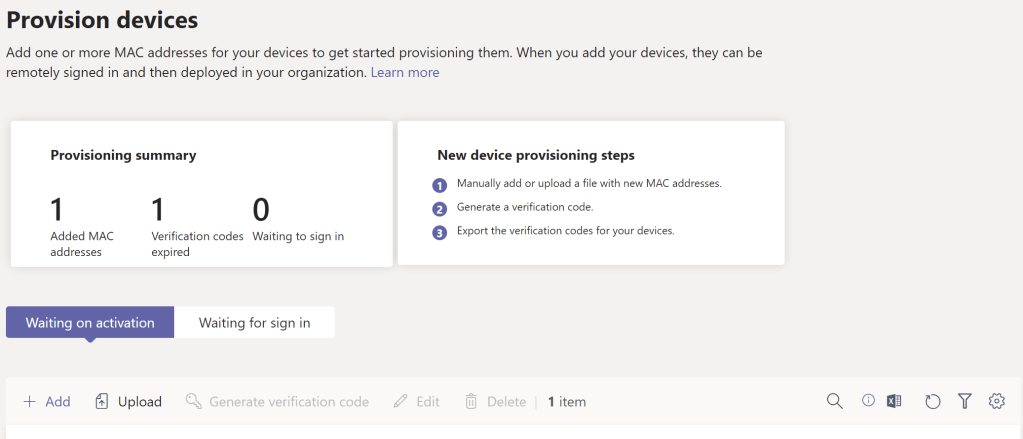Click the step 3 export verification codes text
Viewport: 1023px width, 439px height.
click(x=565, y=230)
